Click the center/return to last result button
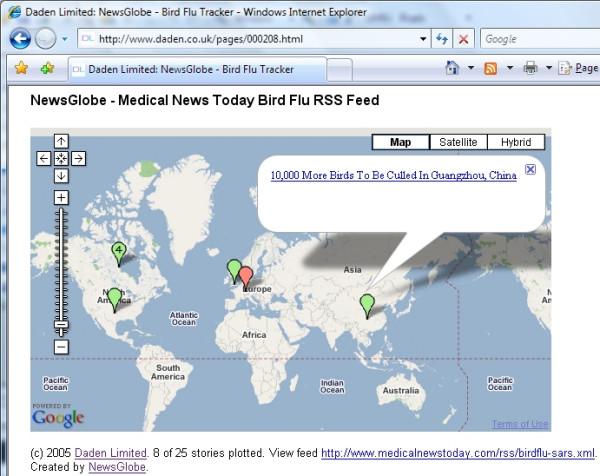This screenshot has width=600, height=476. point(61,159)
